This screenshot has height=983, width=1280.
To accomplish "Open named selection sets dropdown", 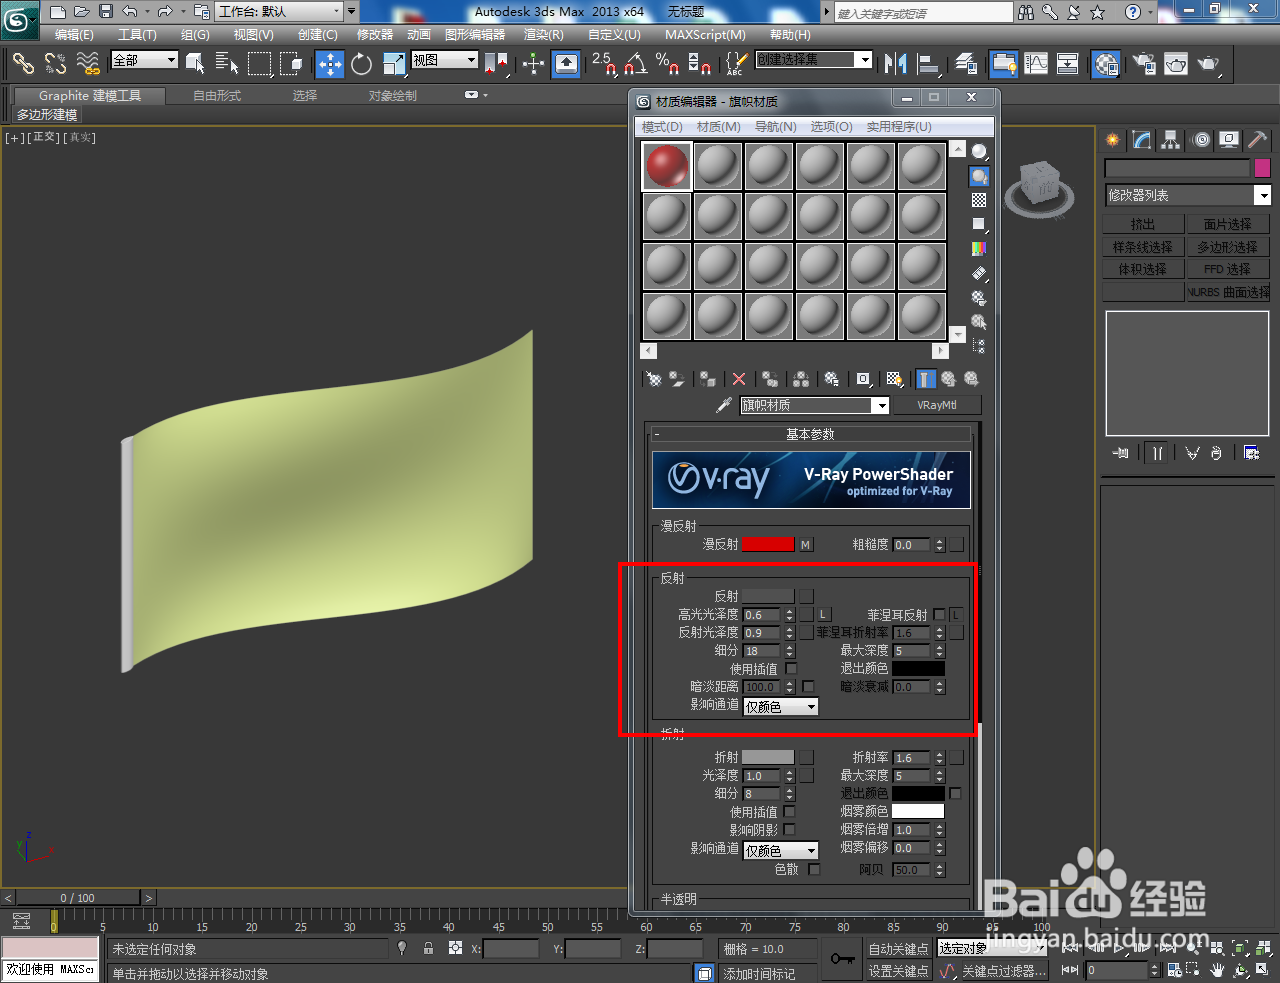I will 813,60.
